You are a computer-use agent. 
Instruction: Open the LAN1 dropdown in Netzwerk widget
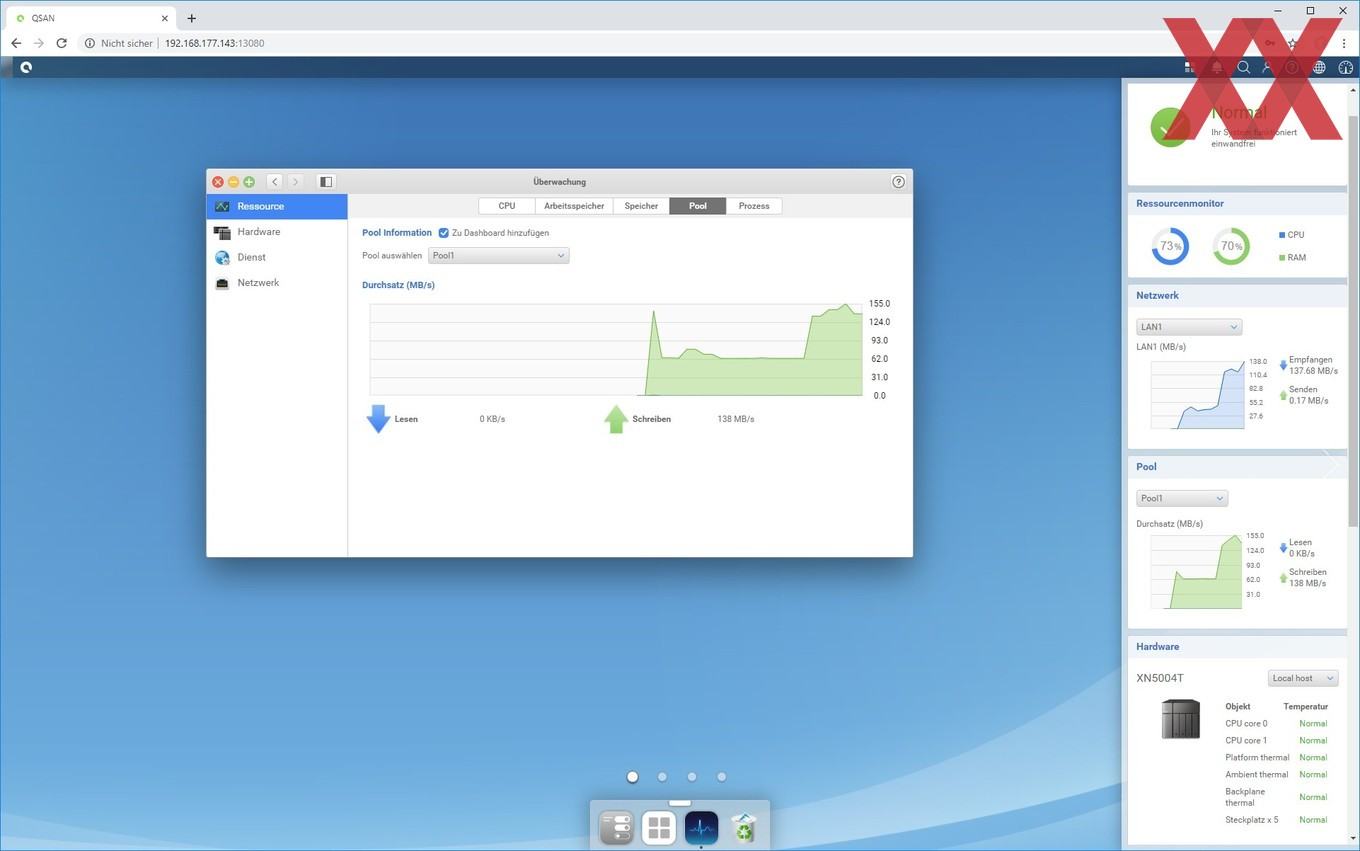click(1189, 327)
